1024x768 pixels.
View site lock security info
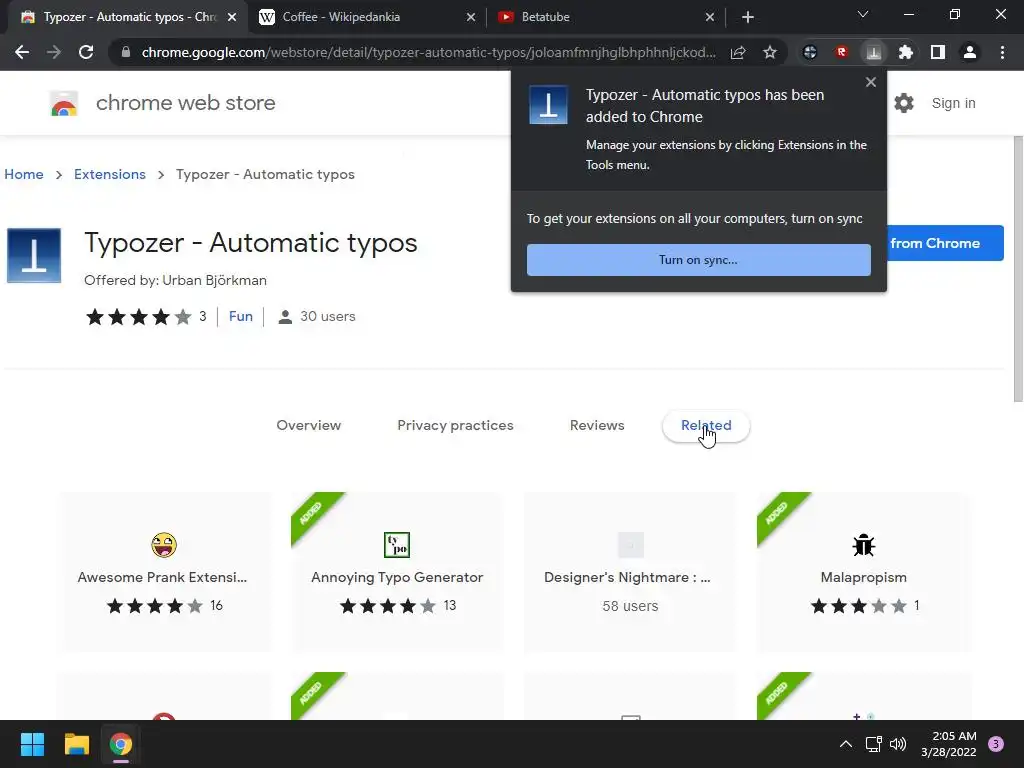[125, 52]
